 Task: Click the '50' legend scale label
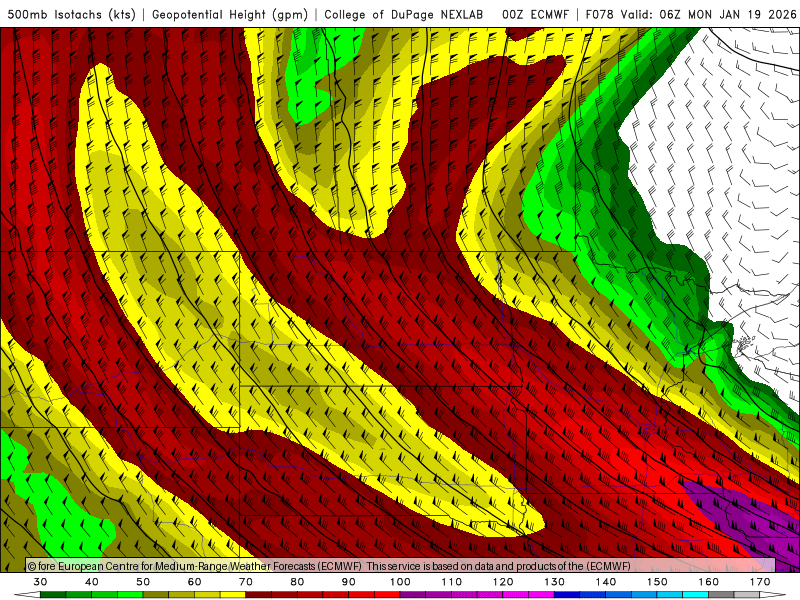[x=143, y=582]
